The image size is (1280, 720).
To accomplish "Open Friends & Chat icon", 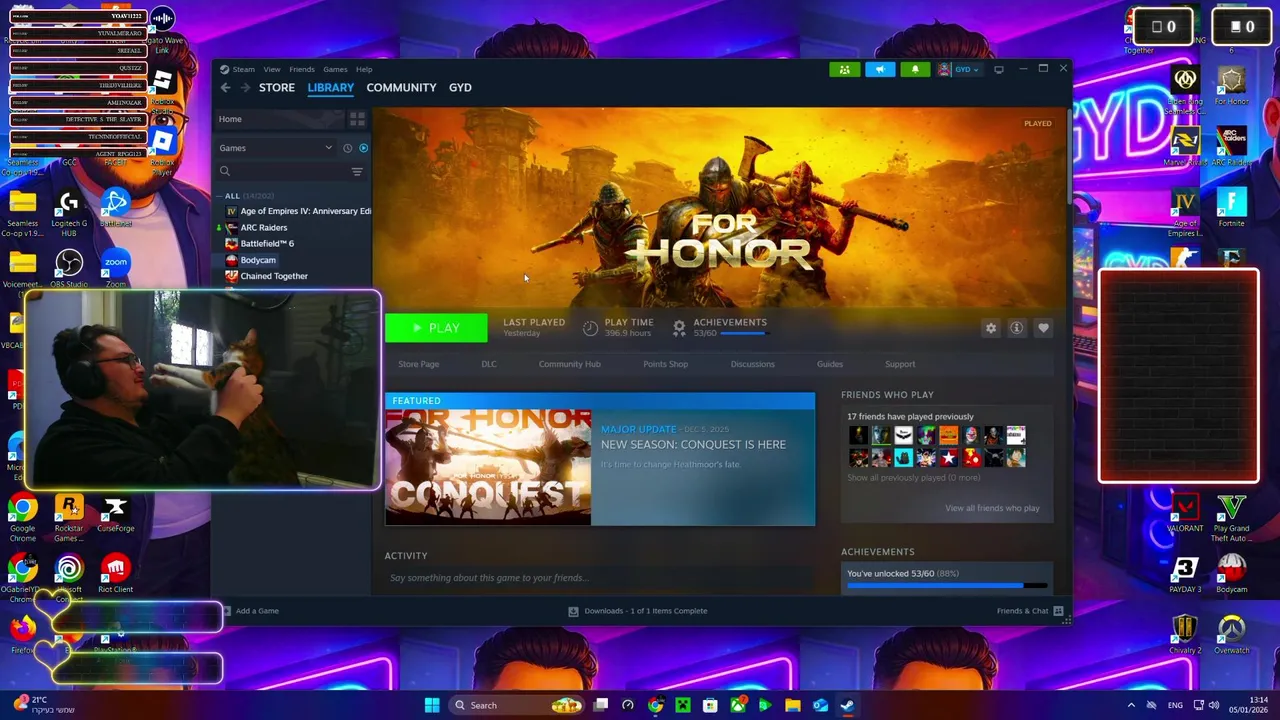I will 1058,611.
